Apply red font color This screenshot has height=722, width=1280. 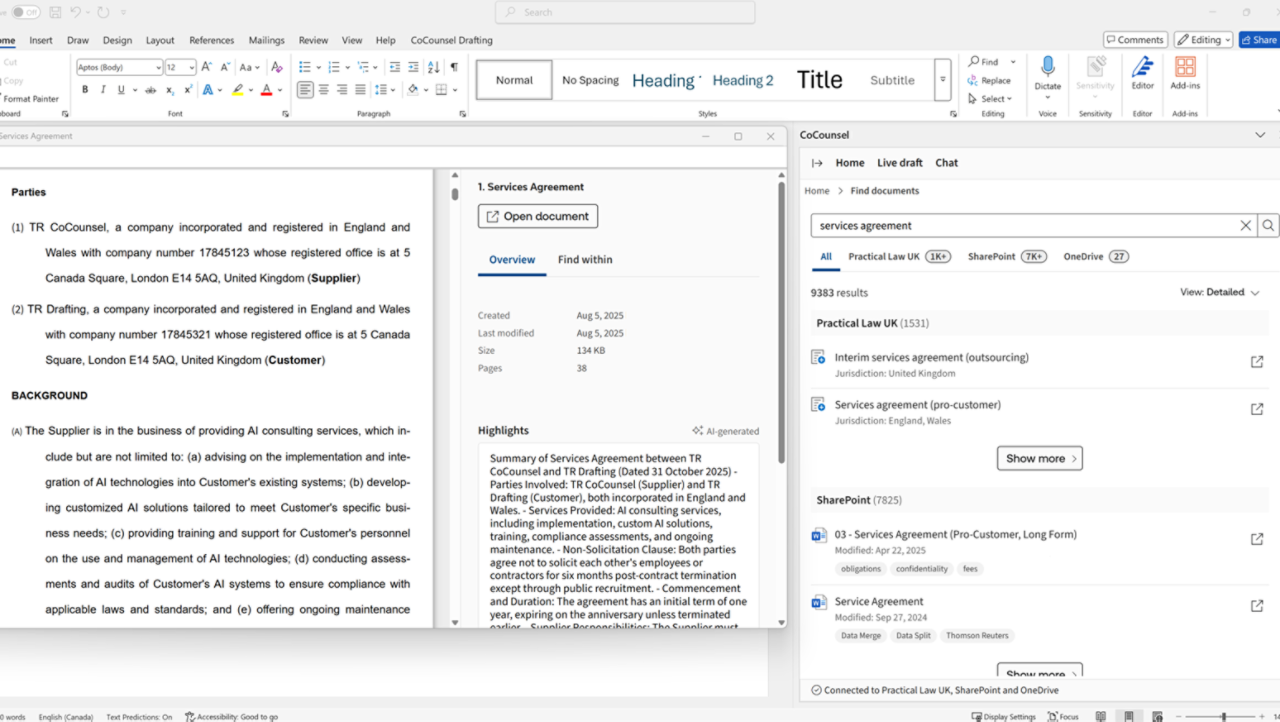click(x=266, y=90)
